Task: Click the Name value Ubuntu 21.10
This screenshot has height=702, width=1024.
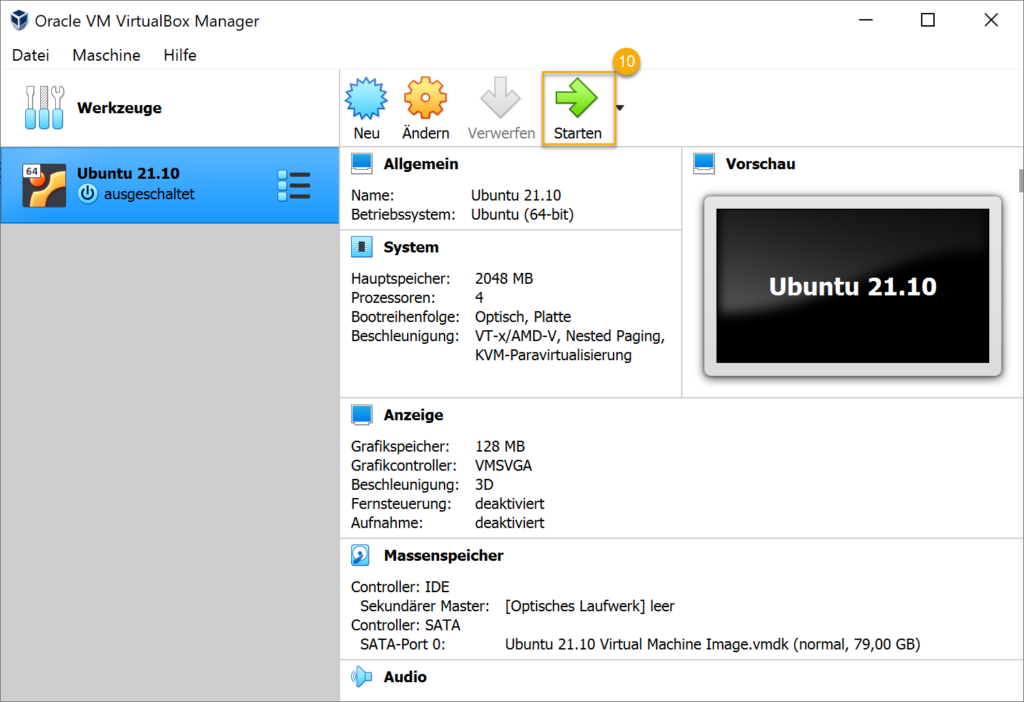Action: (x=516, y=196)
